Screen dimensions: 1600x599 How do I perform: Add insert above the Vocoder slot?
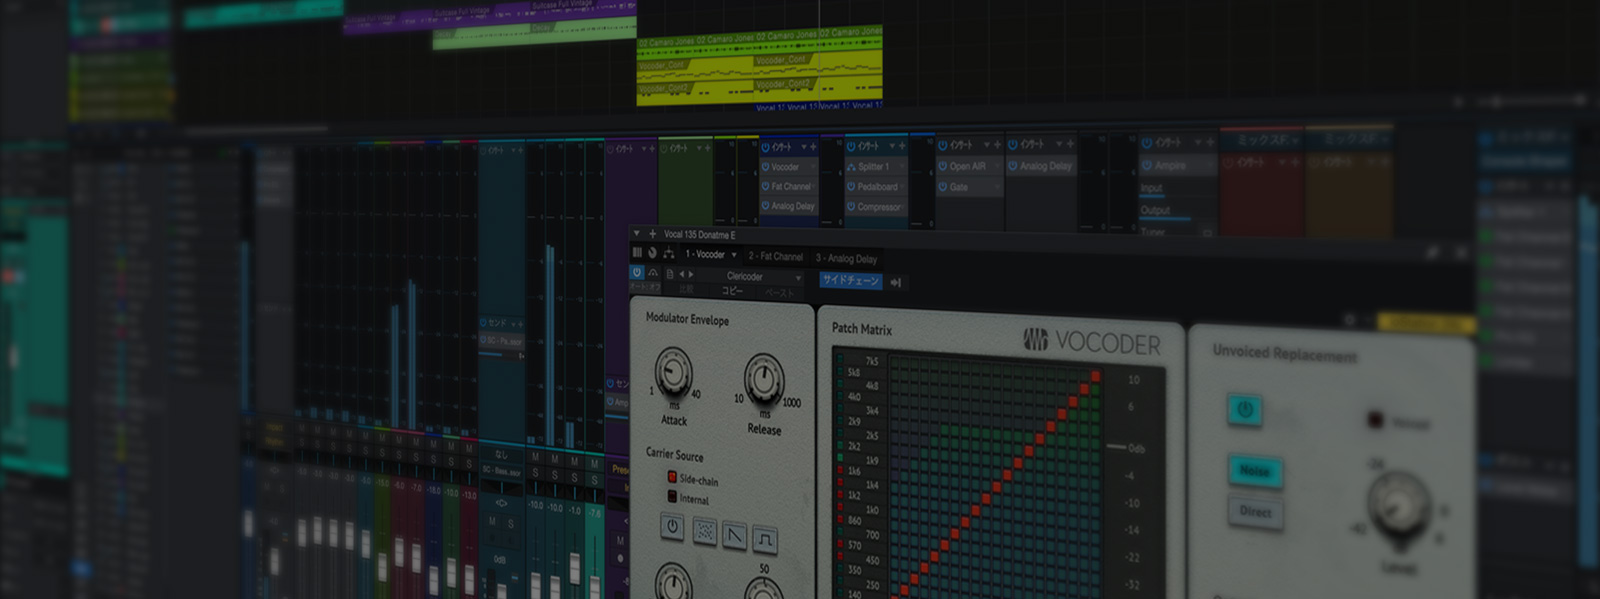(x=813, y=147)
